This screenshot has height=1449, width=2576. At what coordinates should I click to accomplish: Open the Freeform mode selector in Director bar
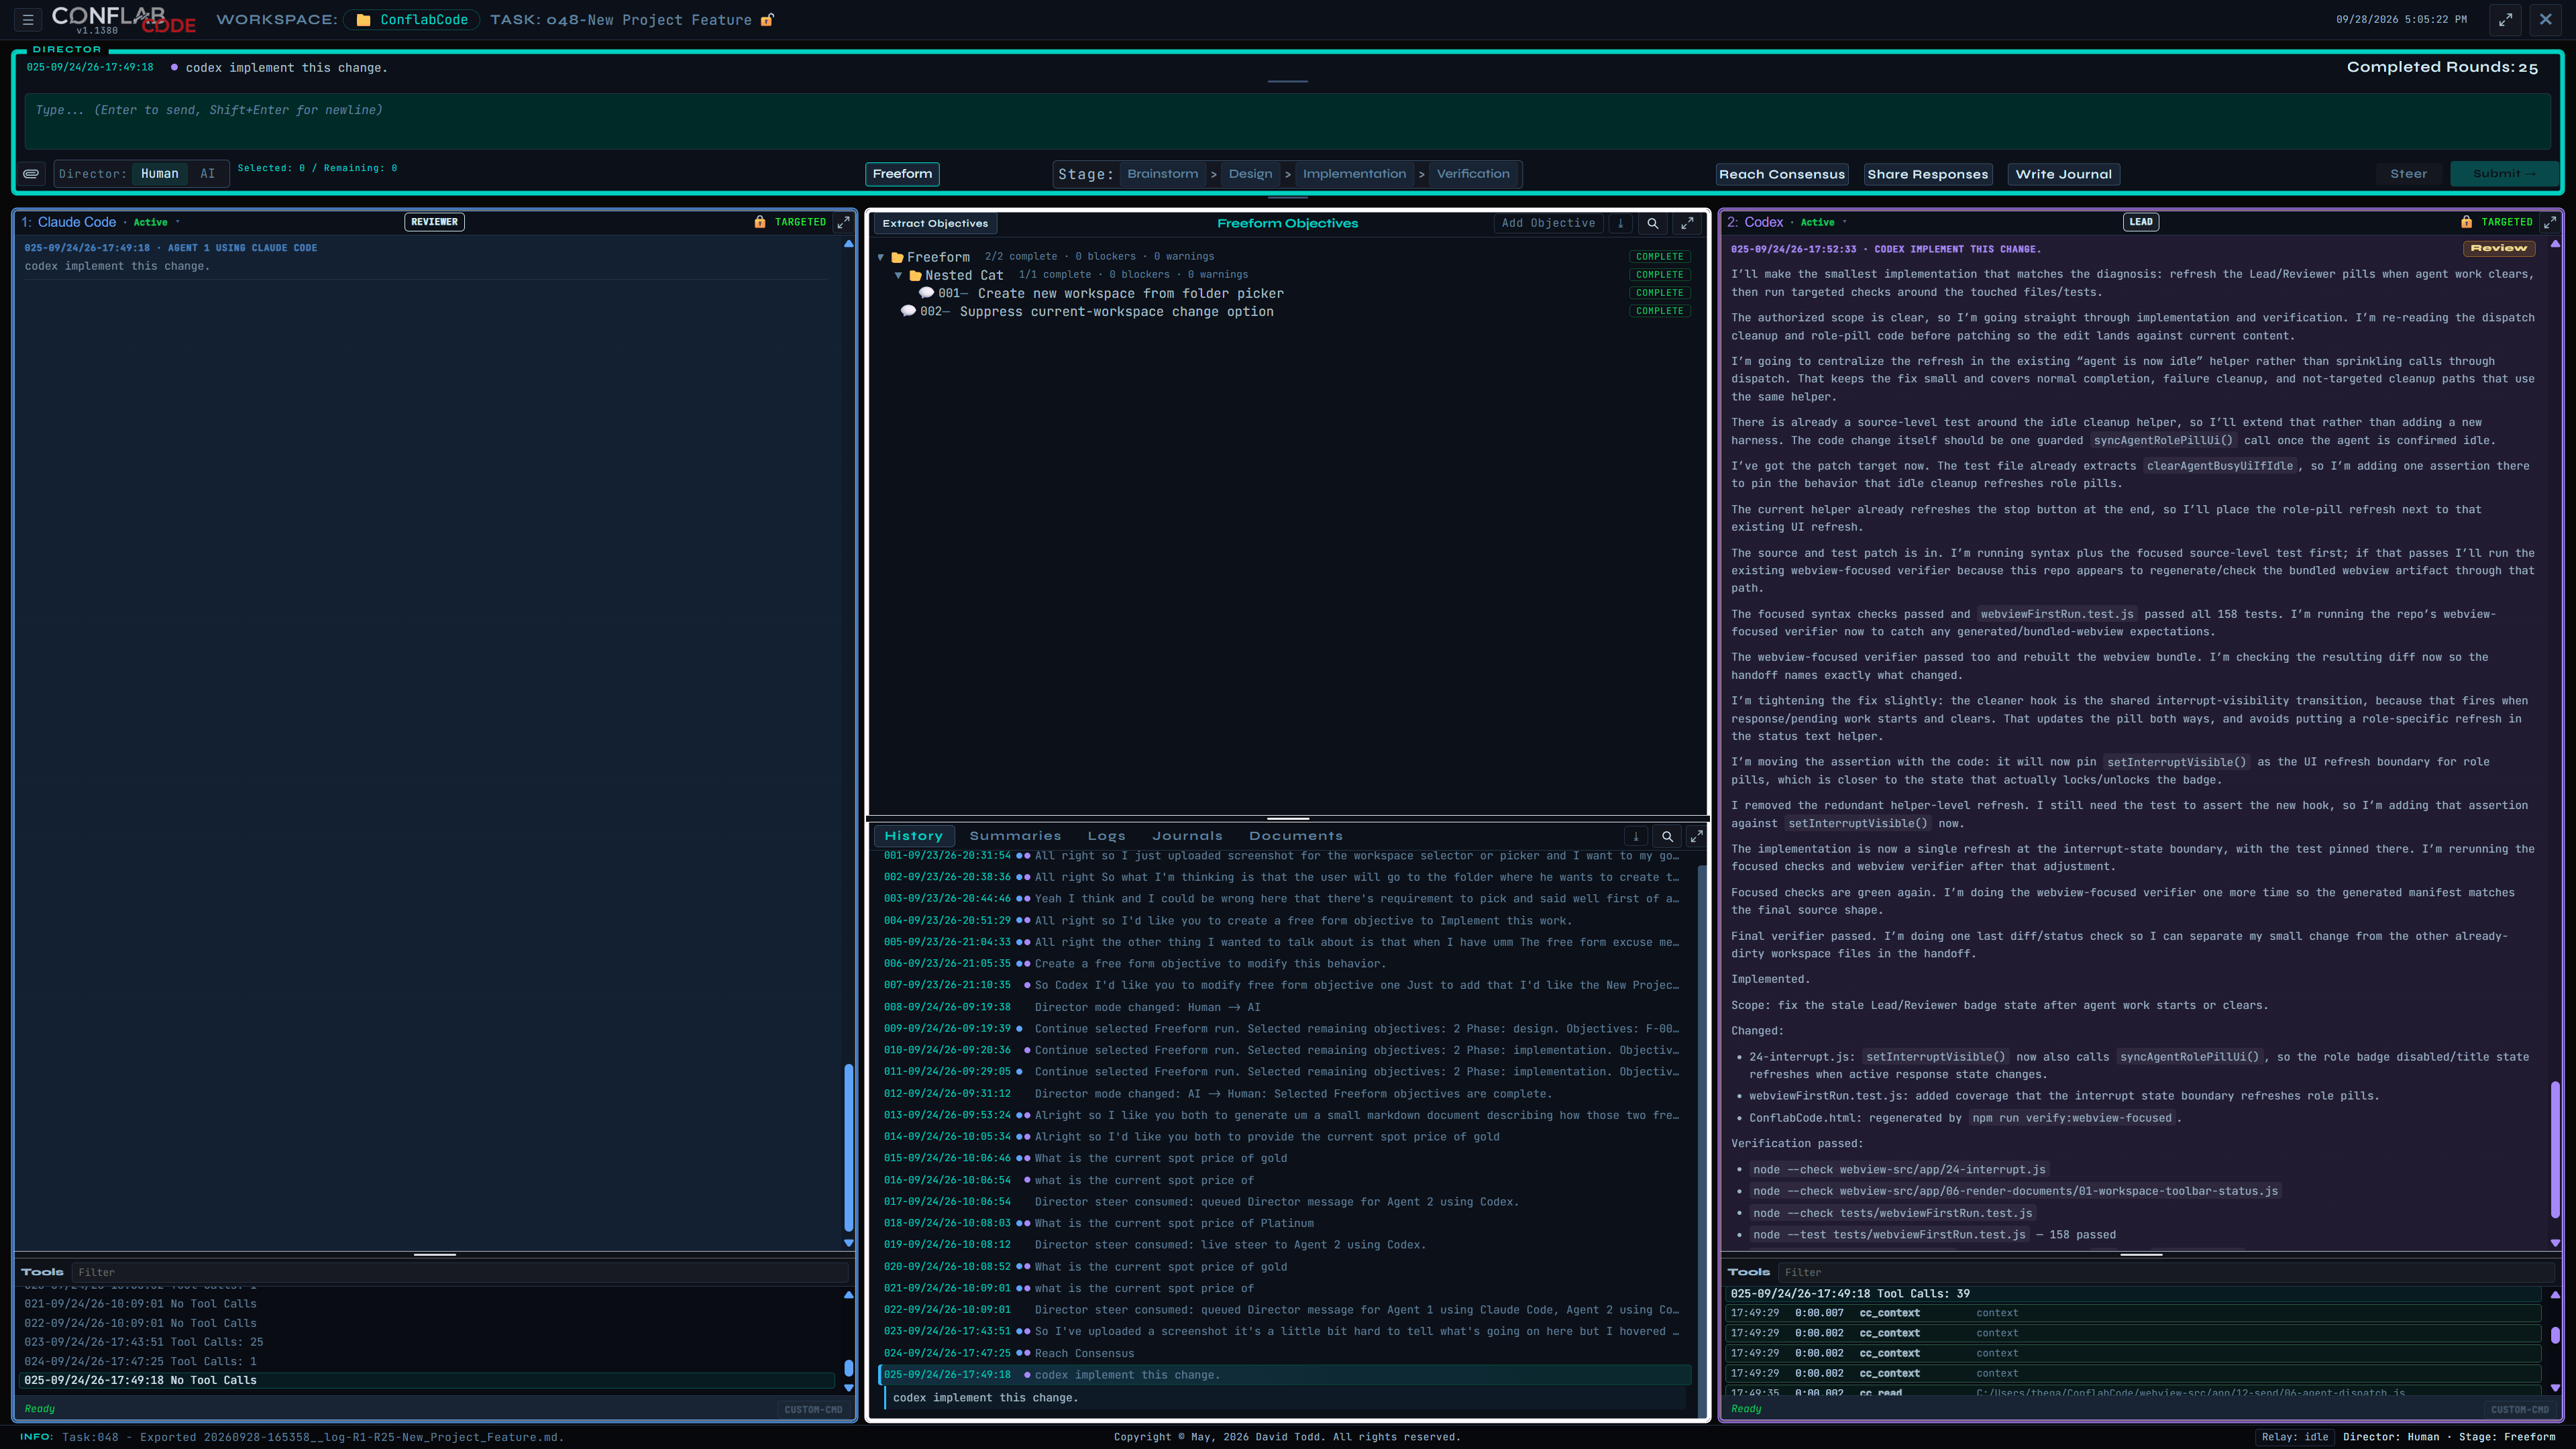[x=902, y=174]
